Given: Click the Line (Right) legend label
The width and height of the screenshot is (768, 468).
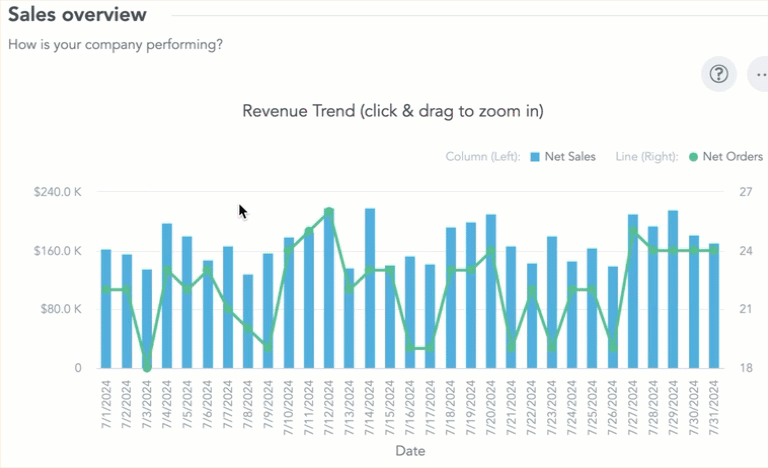Looking at the screenshot, I should click(x=647, y=157).
